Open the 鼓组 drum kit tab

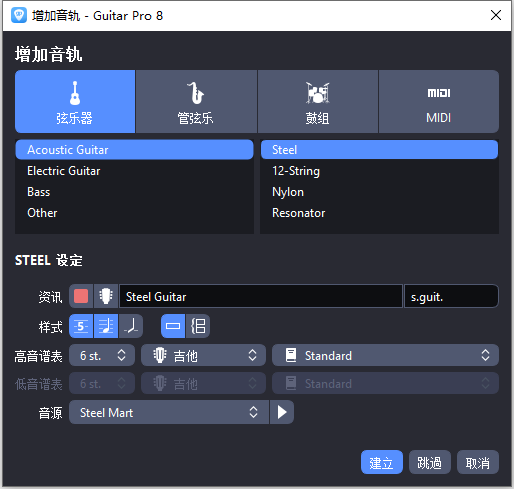click(x=318, y=101)
